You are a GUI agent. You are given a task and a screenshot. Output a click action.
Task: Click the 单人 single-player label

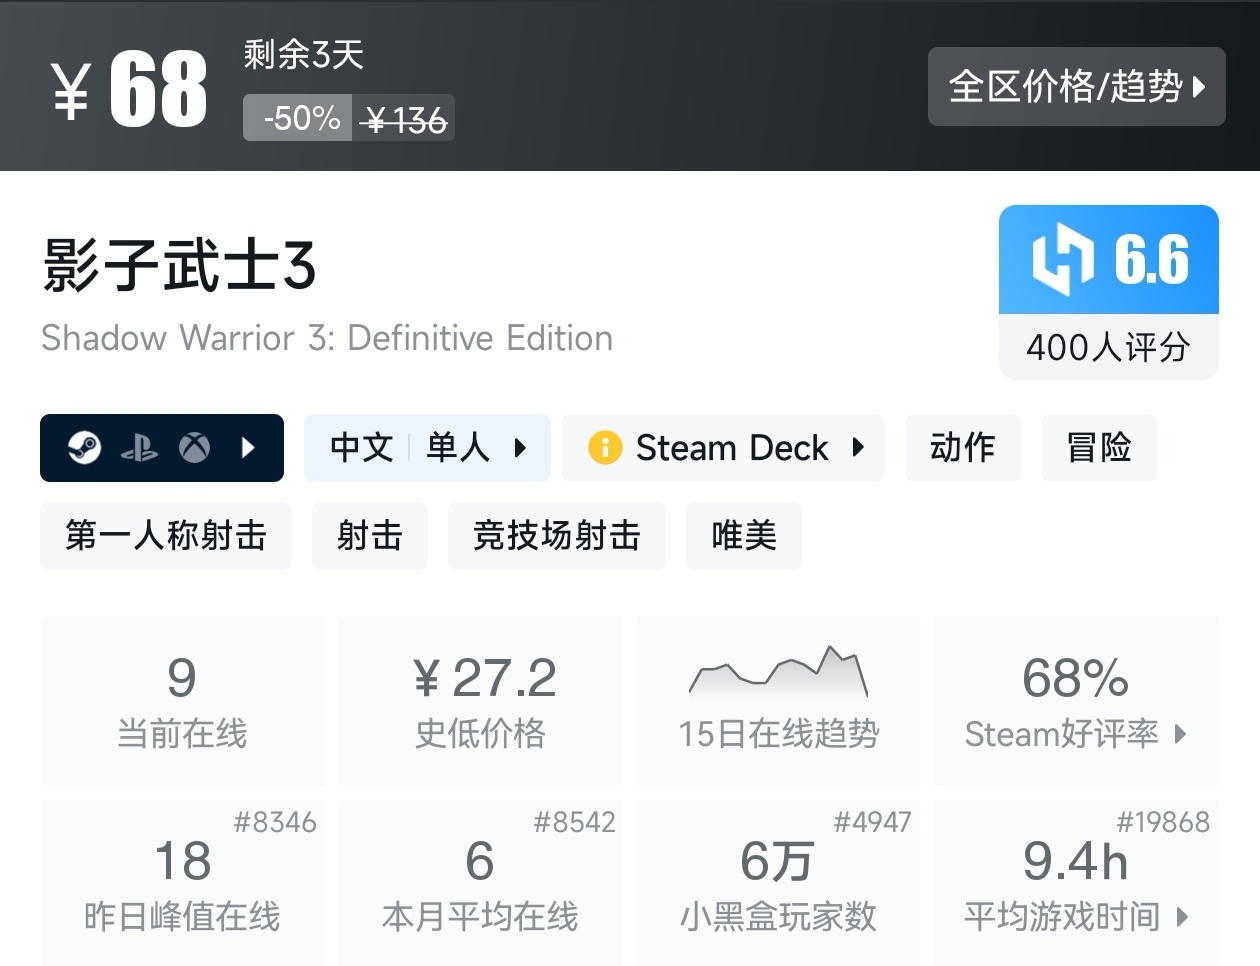click(458, 447)
